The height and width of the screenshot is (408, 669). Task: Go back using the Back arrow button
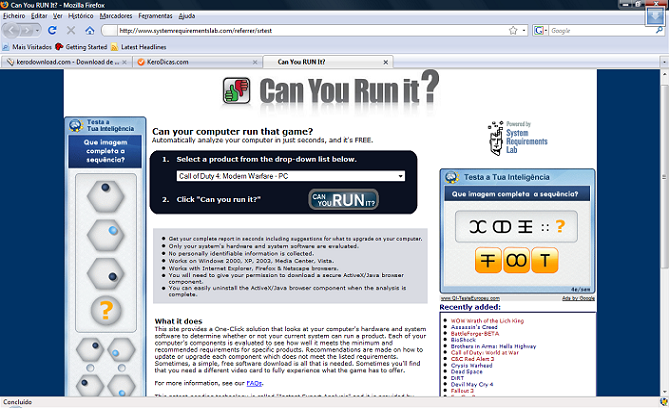coord(12,30)
